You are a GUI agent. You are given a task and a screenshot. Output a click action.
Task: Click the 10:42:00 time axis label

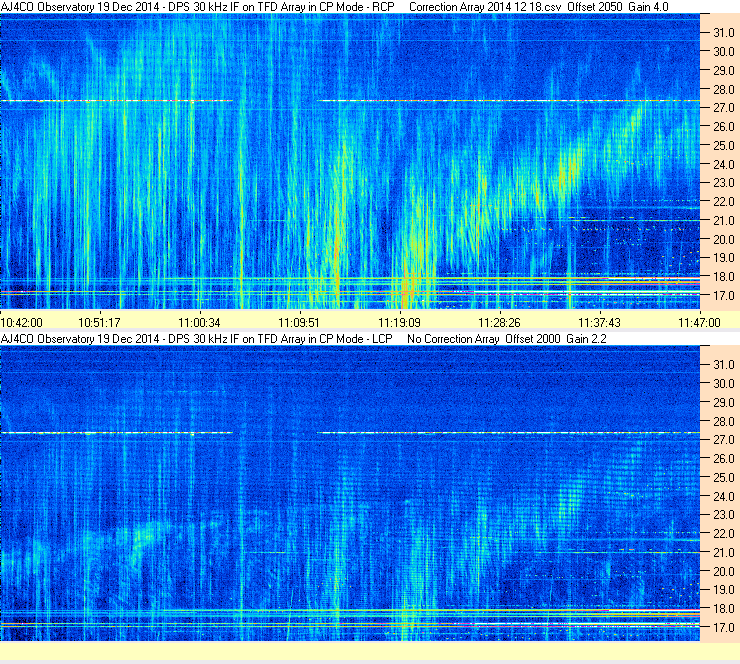pos(22,323)
